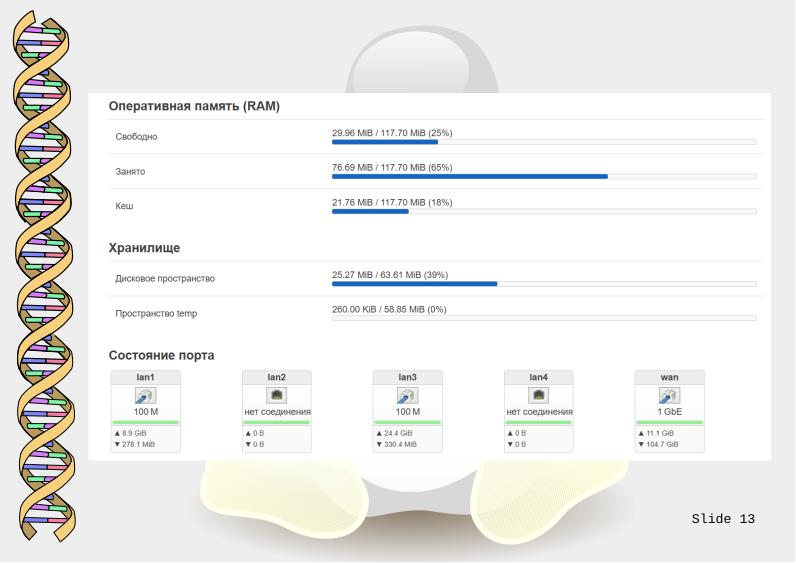Click the wan port name label
796x563 pixels.
tap(670, 377)
